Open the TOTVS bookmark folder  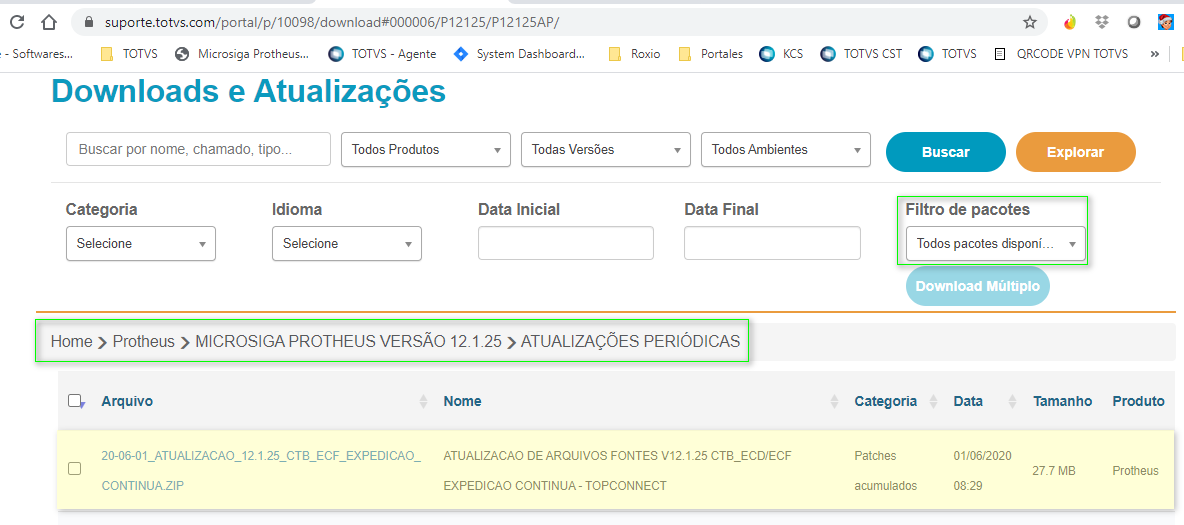128,54
